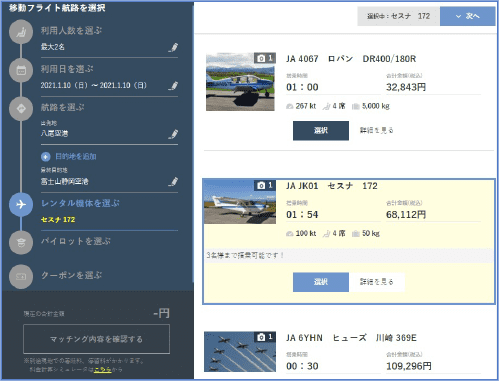Viewport: 499px width, 381px height.
Task: Click the pilot cap icon step
Action: point(21,242)
